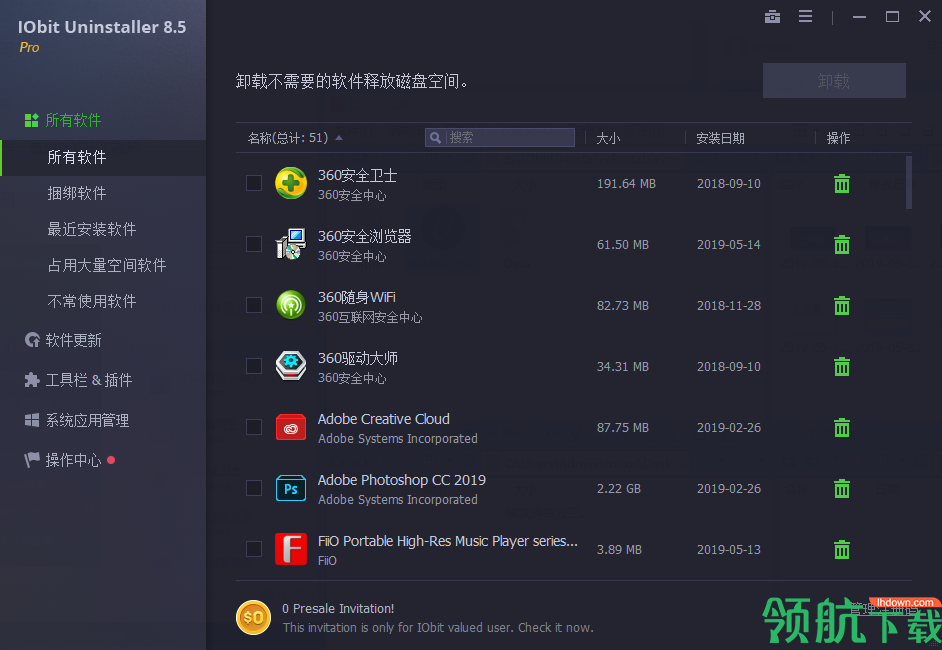Open 操作中心 section
The height and width of the screenshot is (650, 942).
point(73,460)
